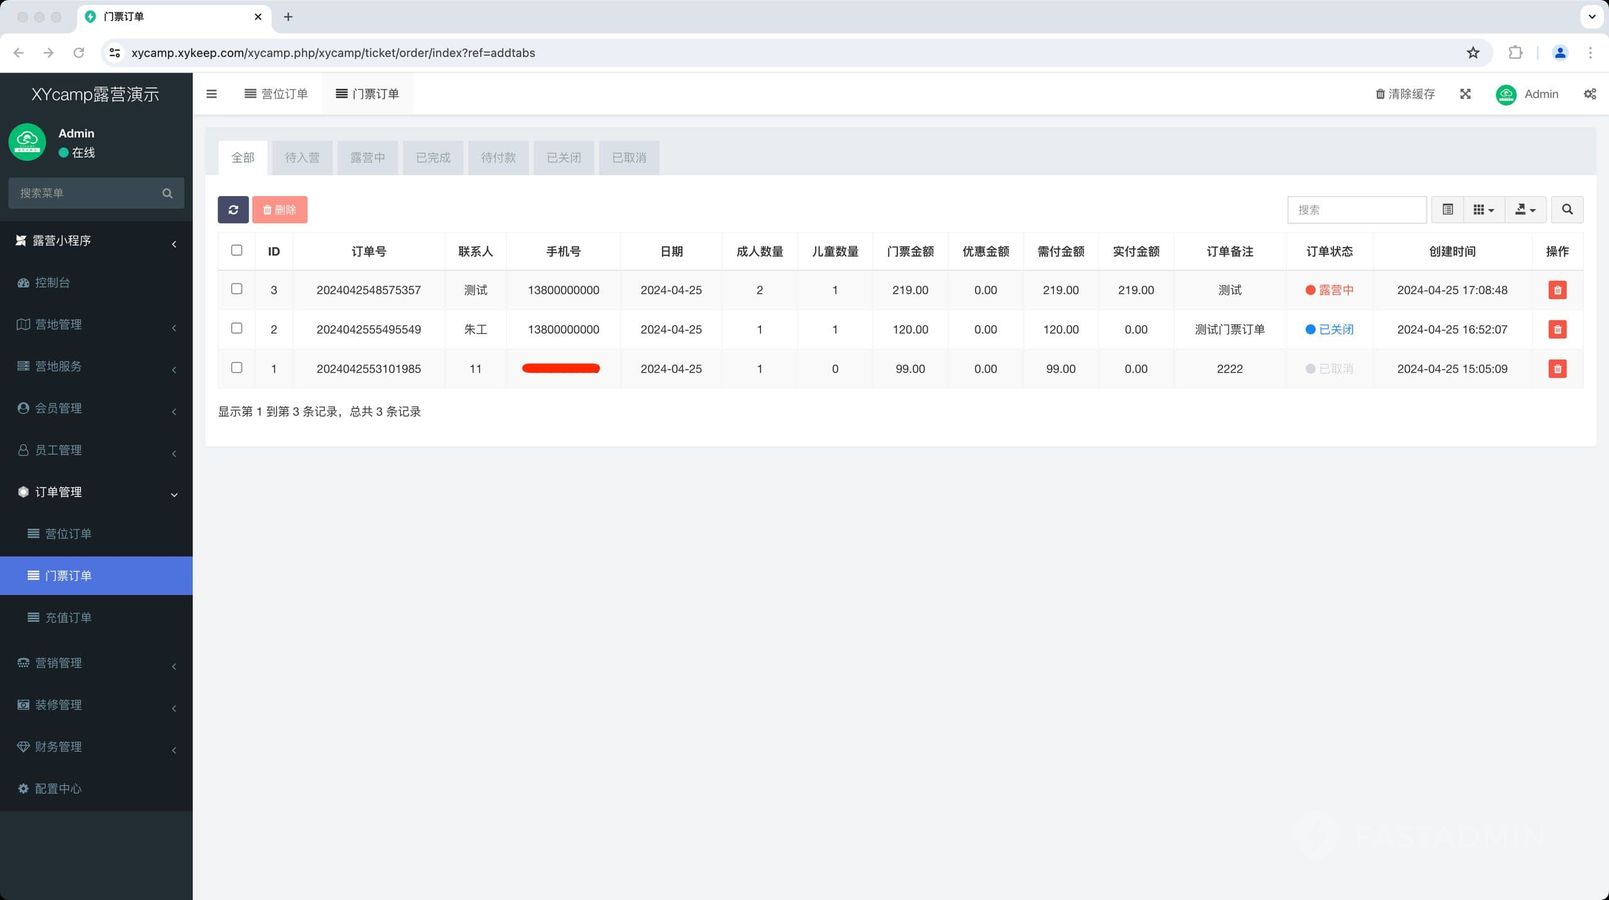Open the columns selector dropdown
Screen dimensions: 1609x900
coord(1483,210)
